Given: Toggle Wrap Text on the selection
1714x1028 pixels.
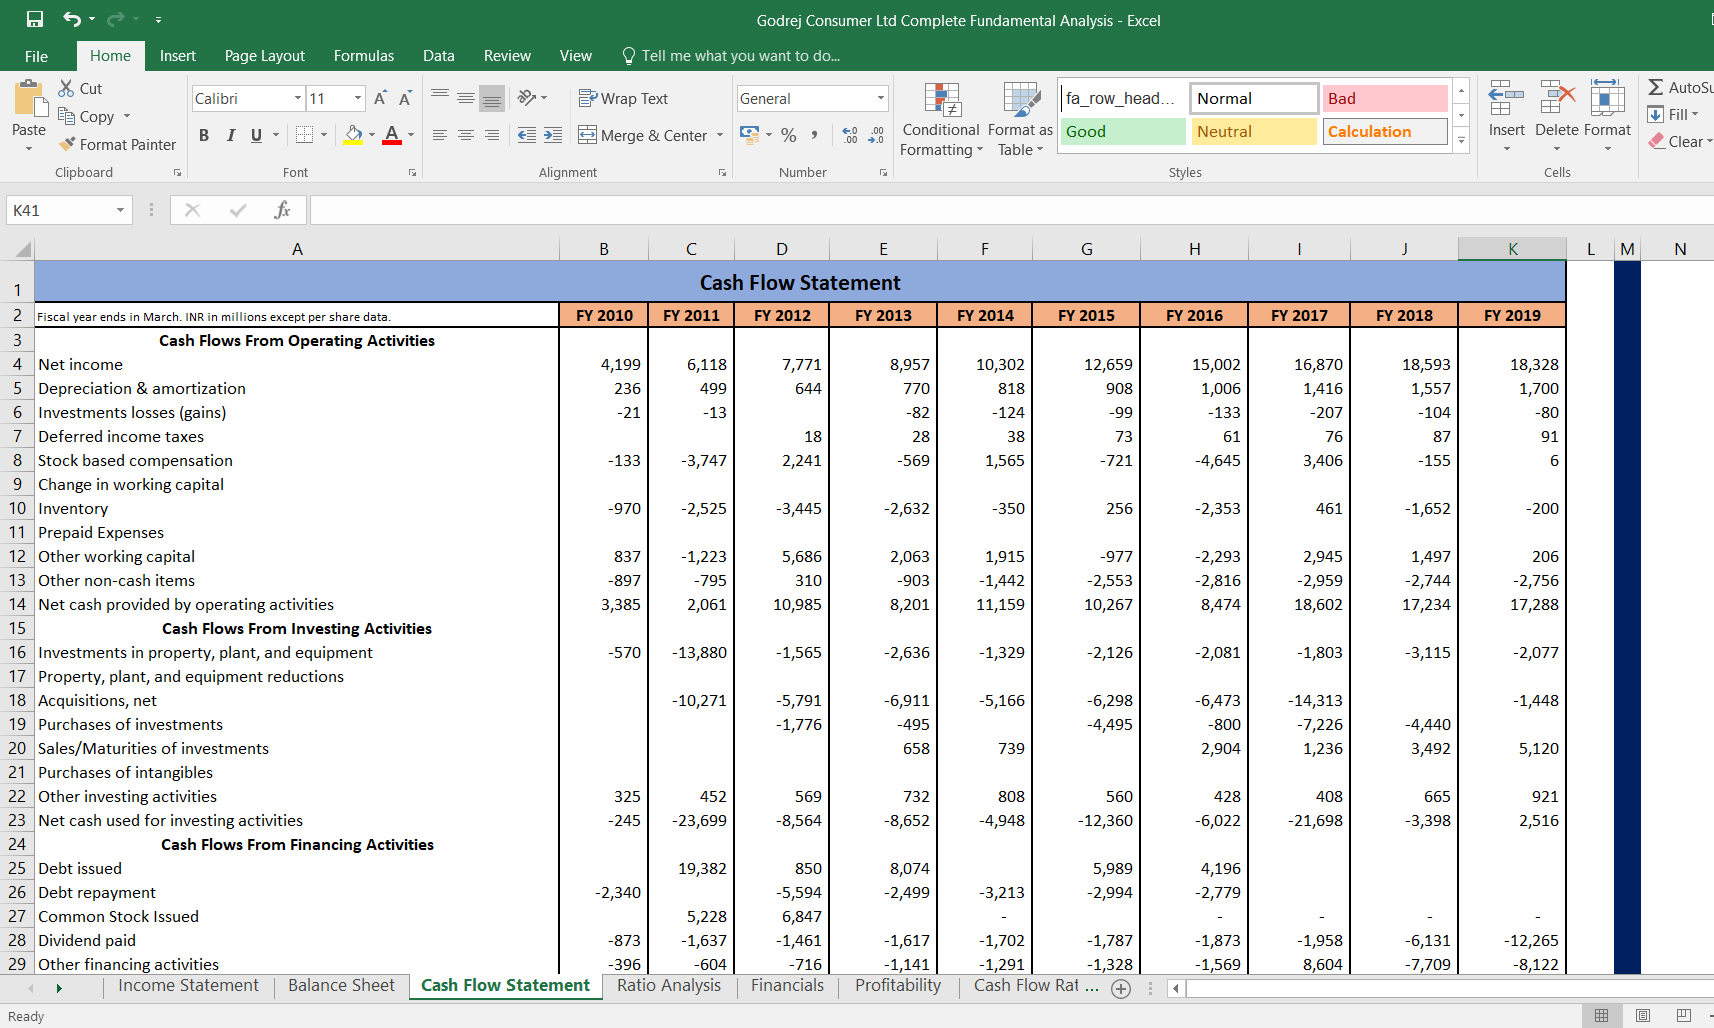Looking at the screenshot, I should [x=623, y=98].
